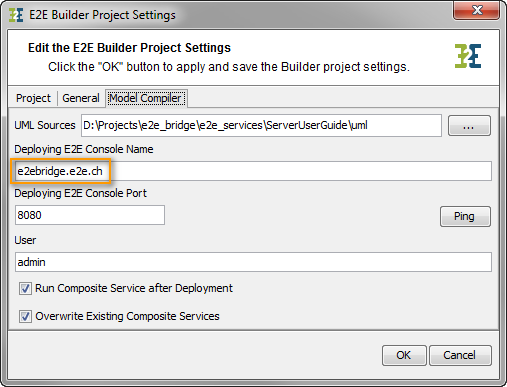Focus the Deploying E2E Console Name field

tap(253, 171)
